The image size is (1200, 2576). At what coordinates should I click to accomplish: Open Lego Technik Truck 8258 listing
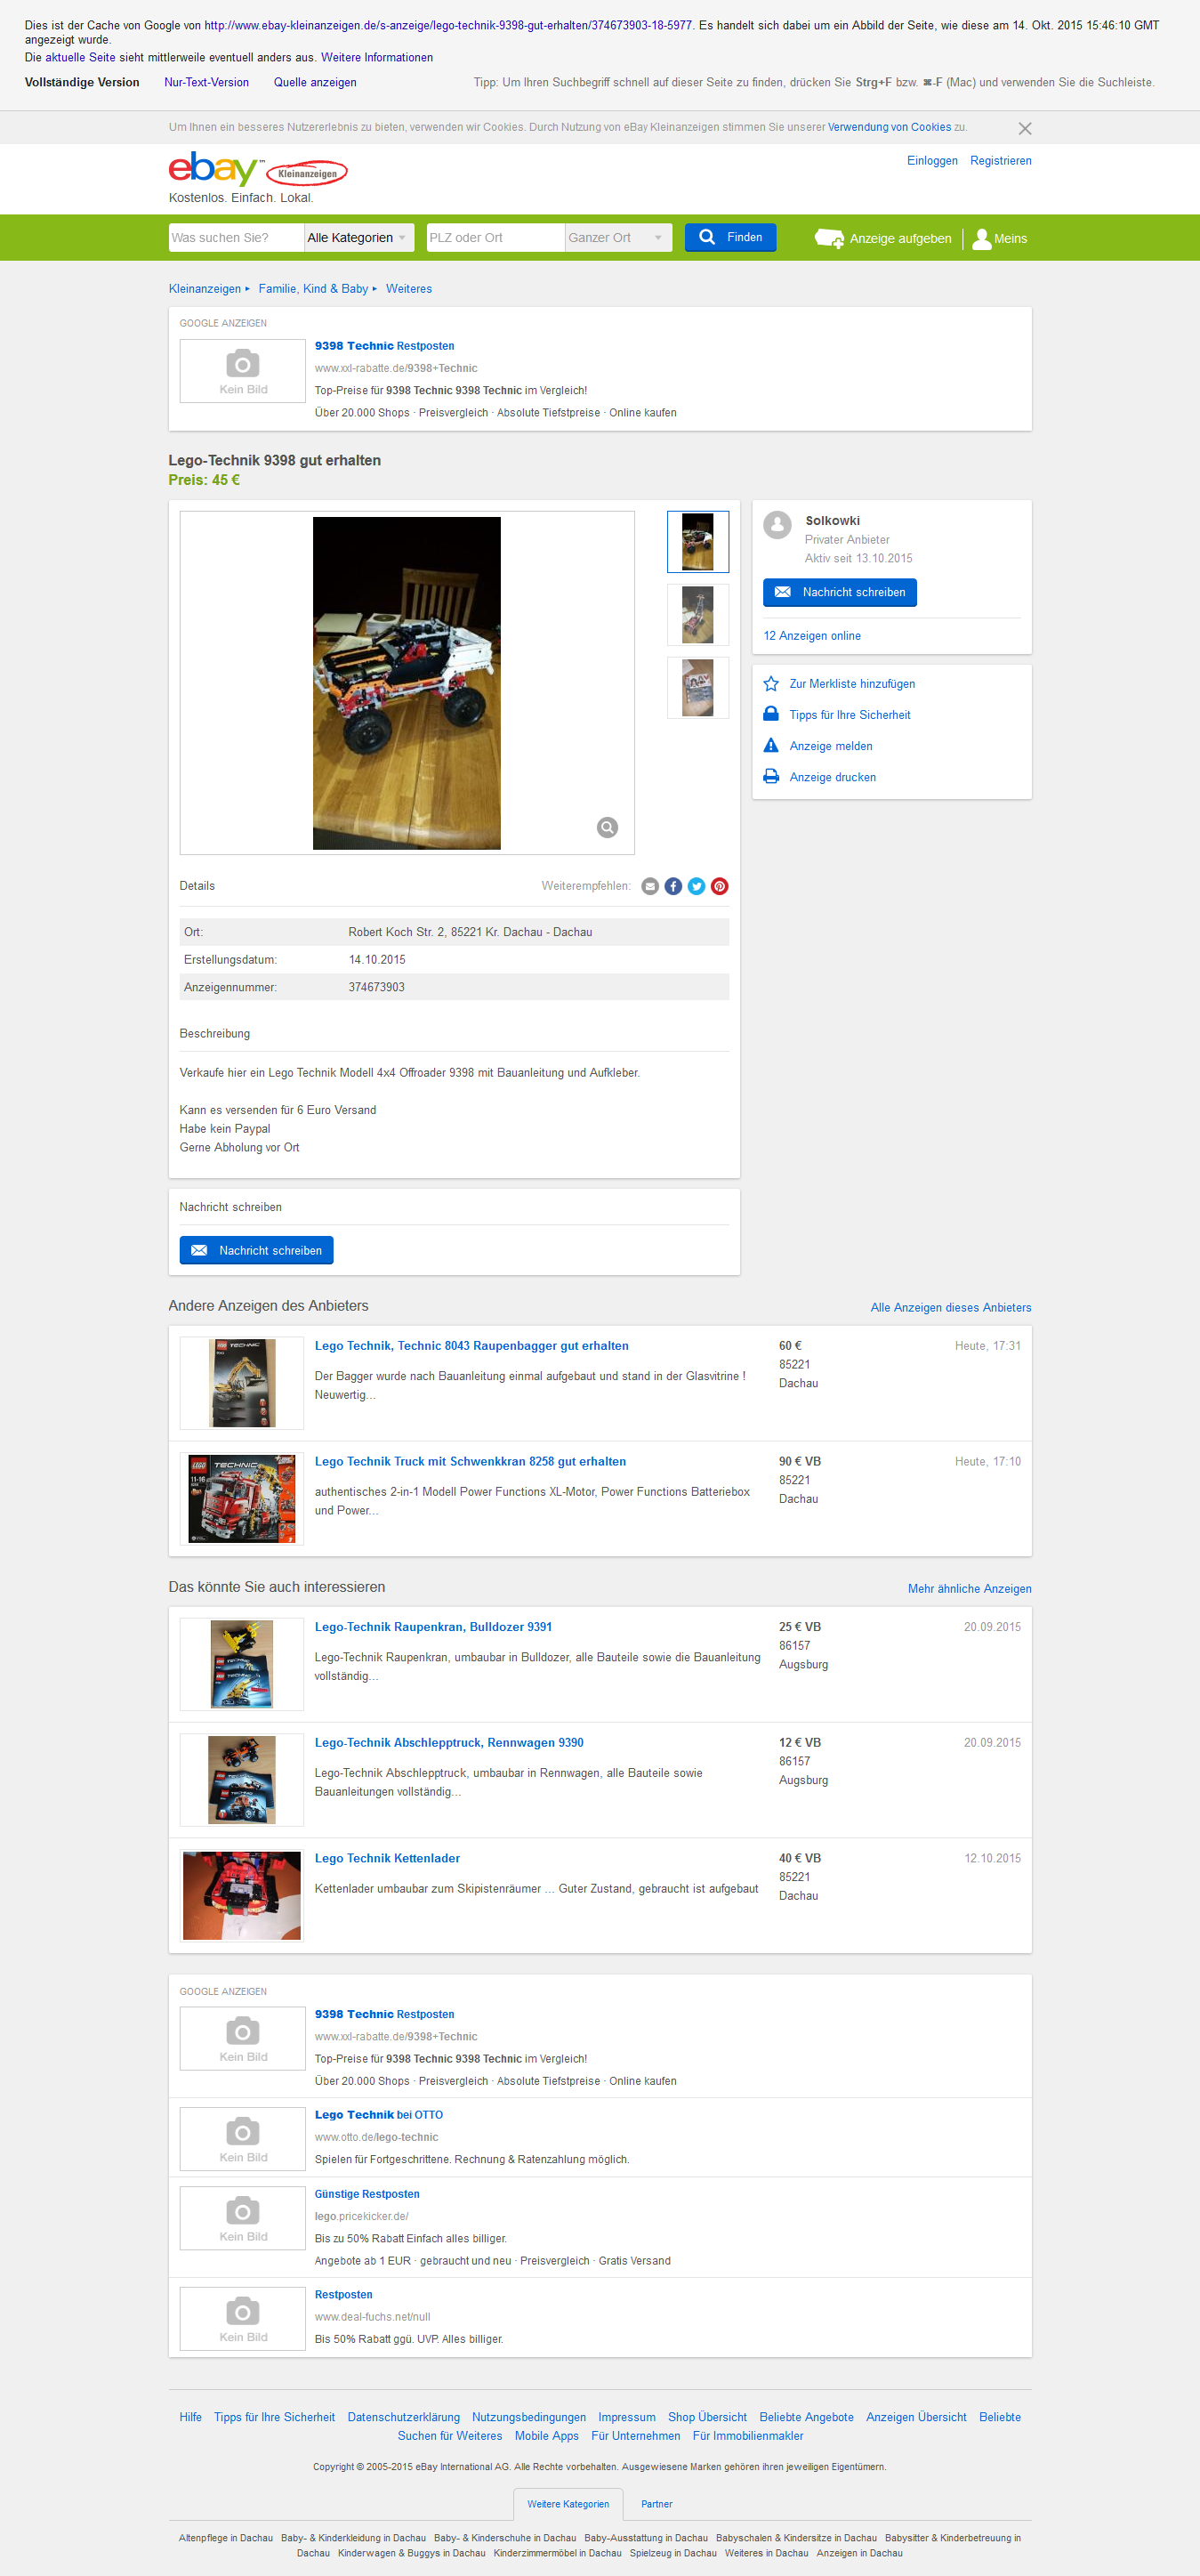click(x=470, y=1462)
